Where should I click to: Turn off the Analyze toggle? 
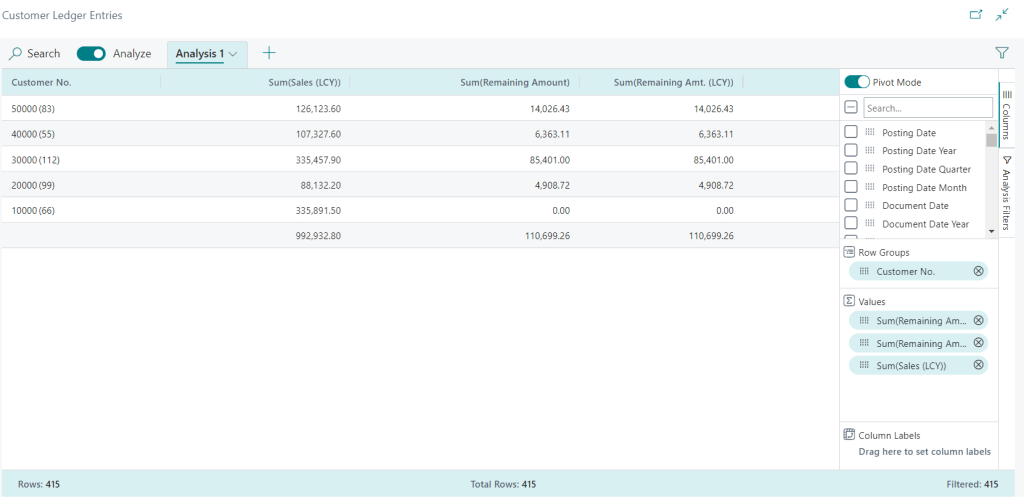click(x=91, y=53)
